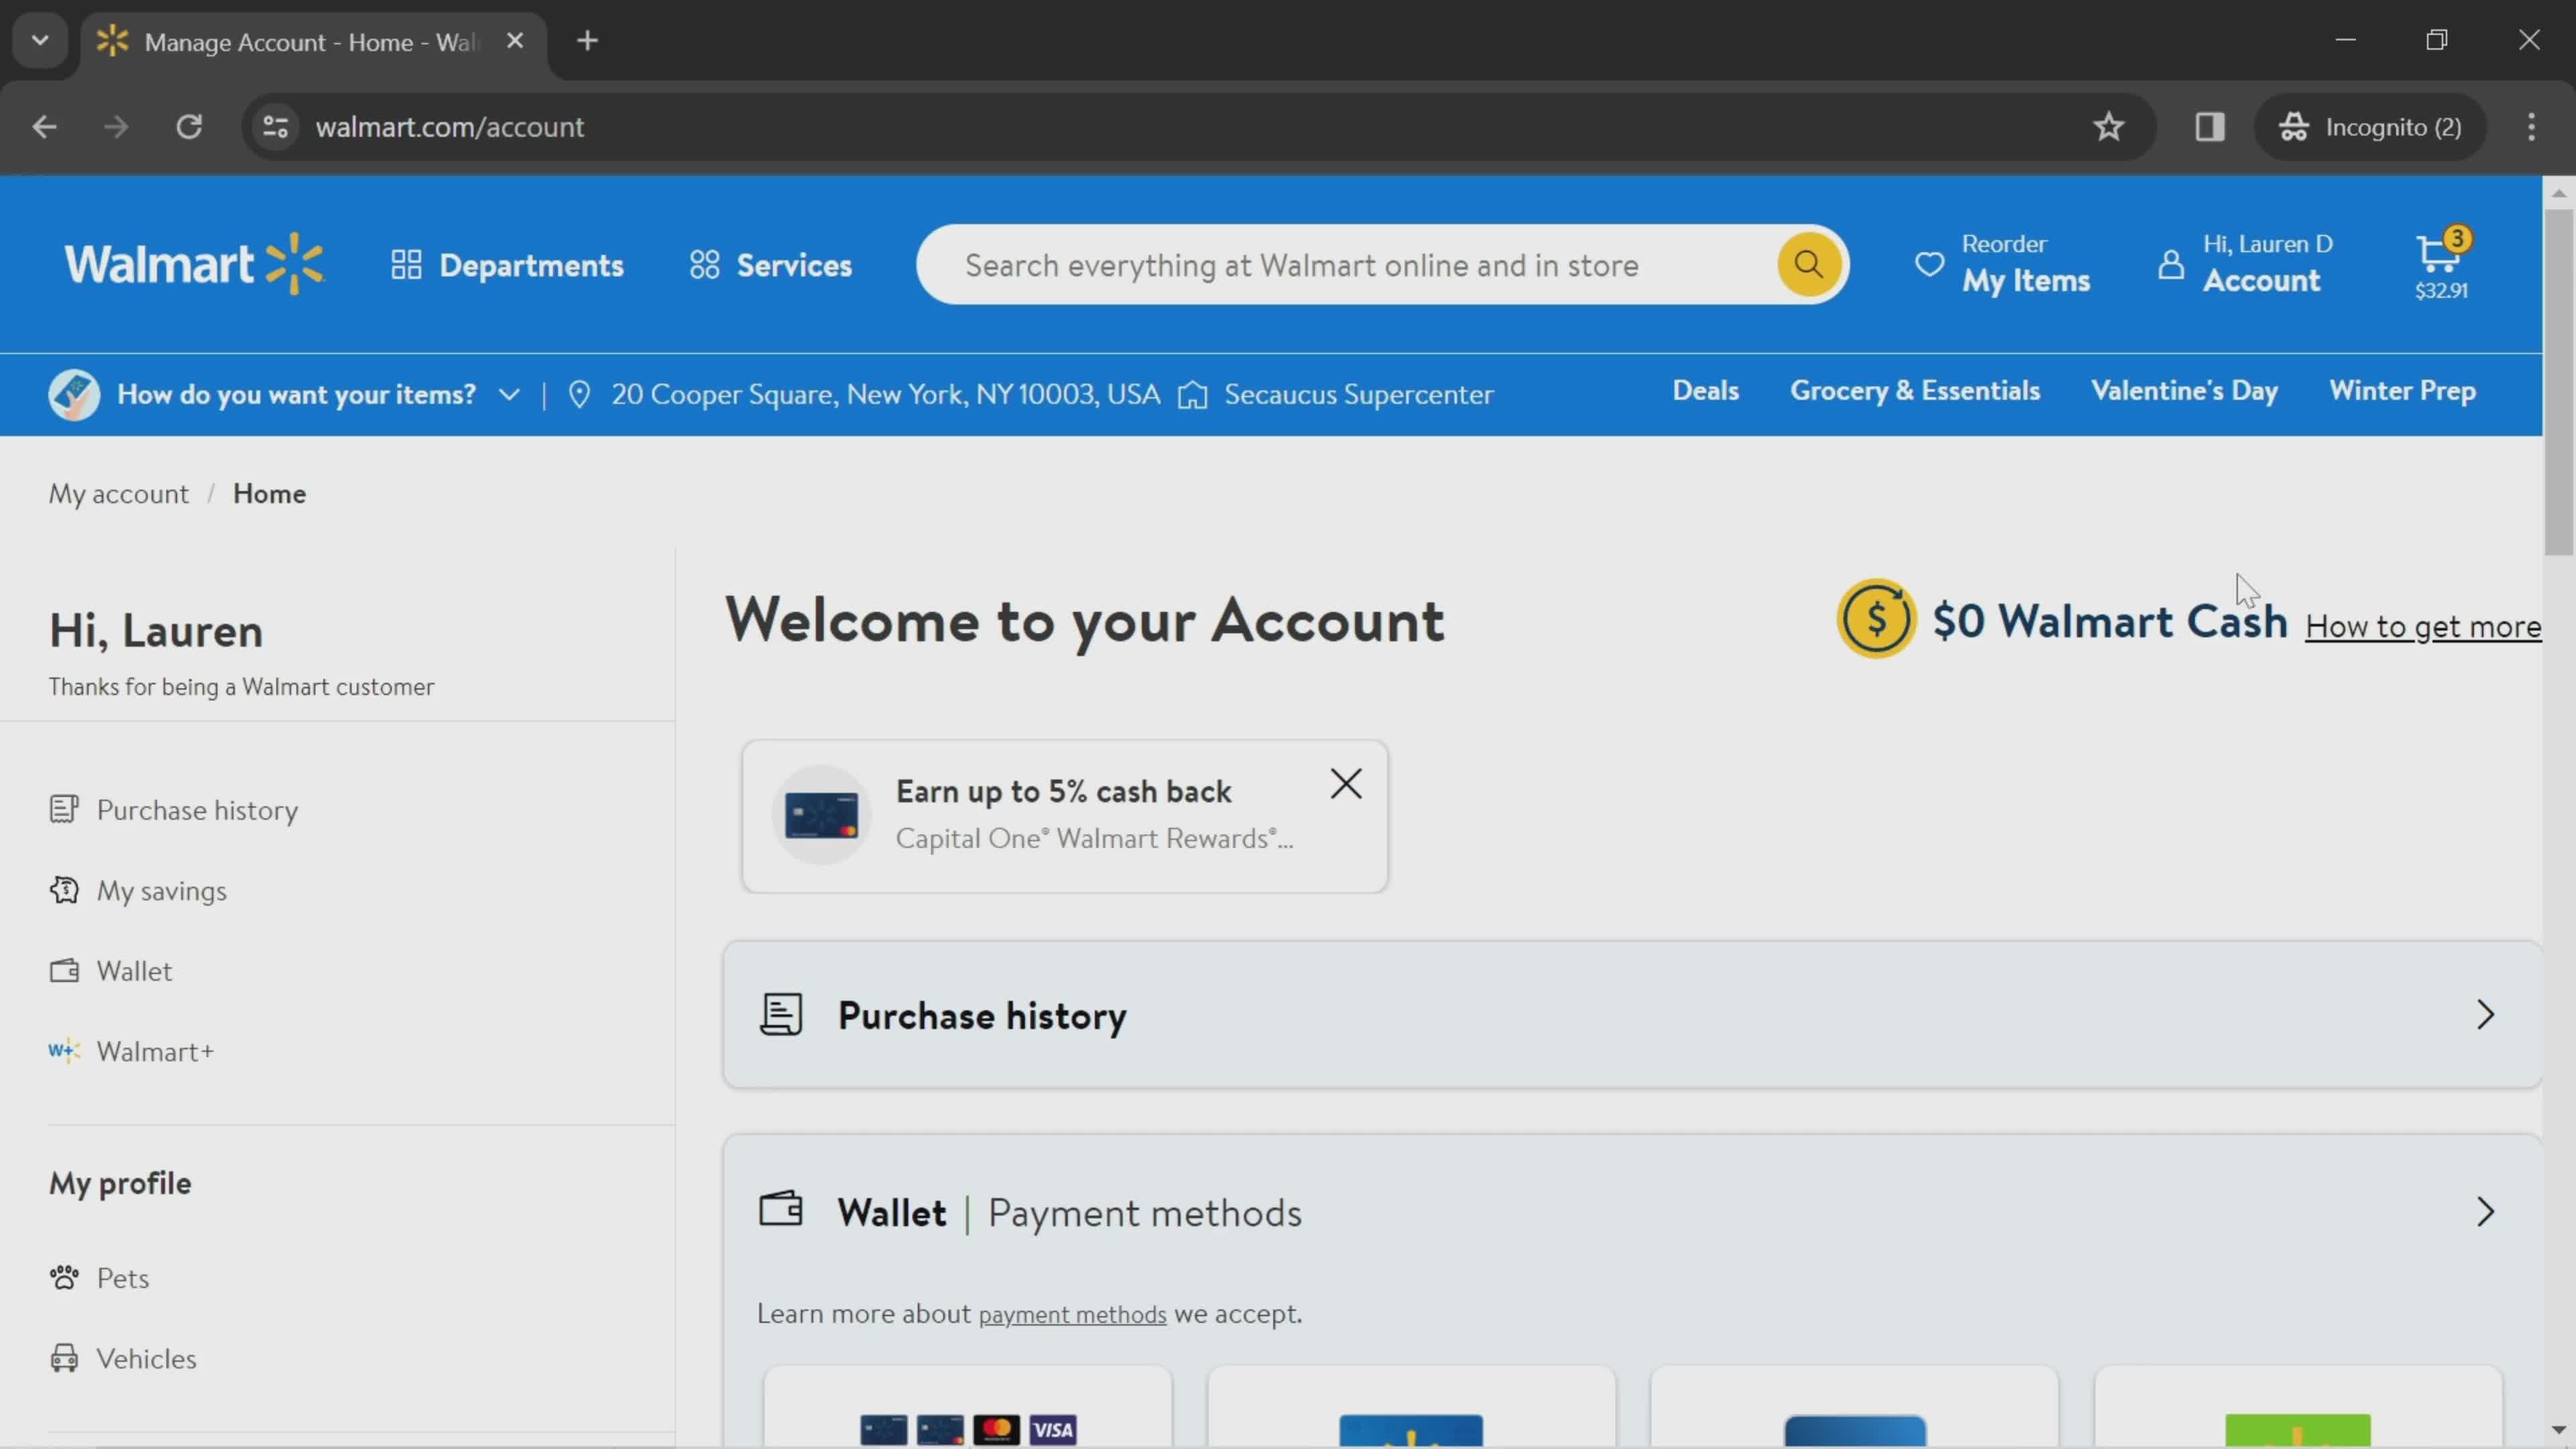Click the How to get more link
2576x1449 pixels.
(2424, 625)
